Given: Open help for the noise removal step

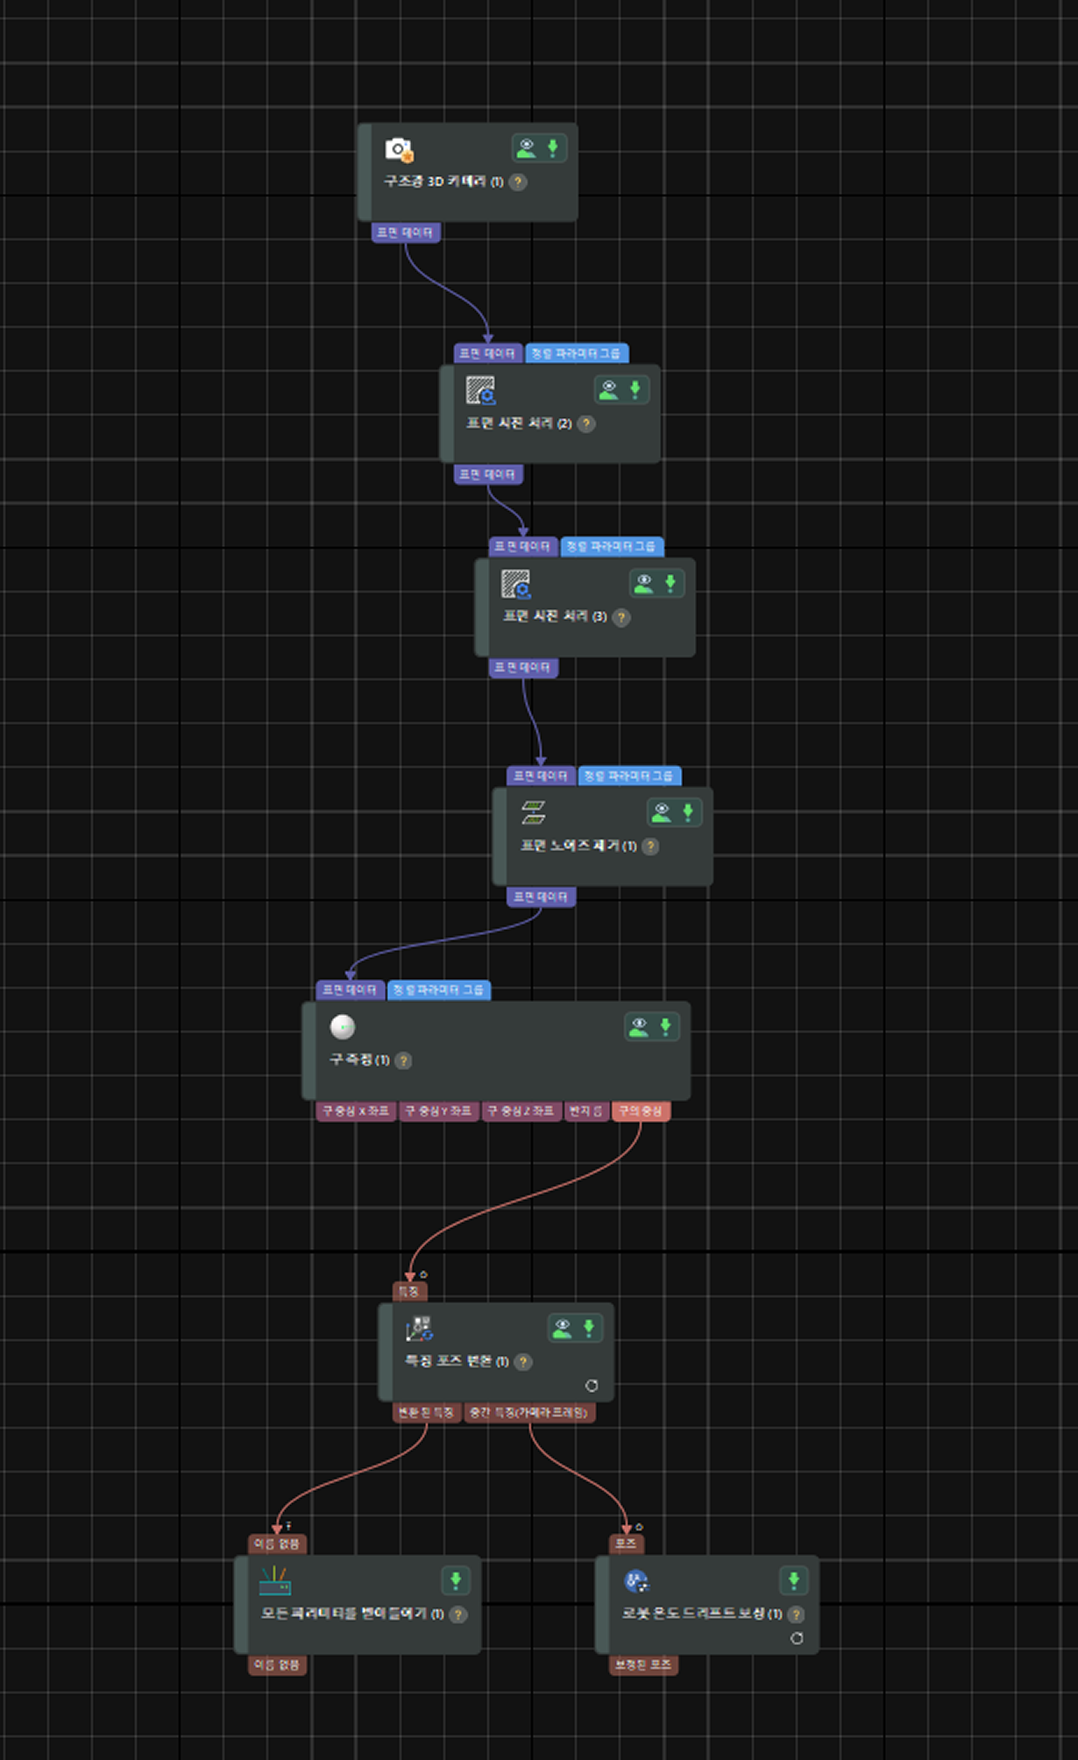Looking at the screenshot, I should pos(650,846).
